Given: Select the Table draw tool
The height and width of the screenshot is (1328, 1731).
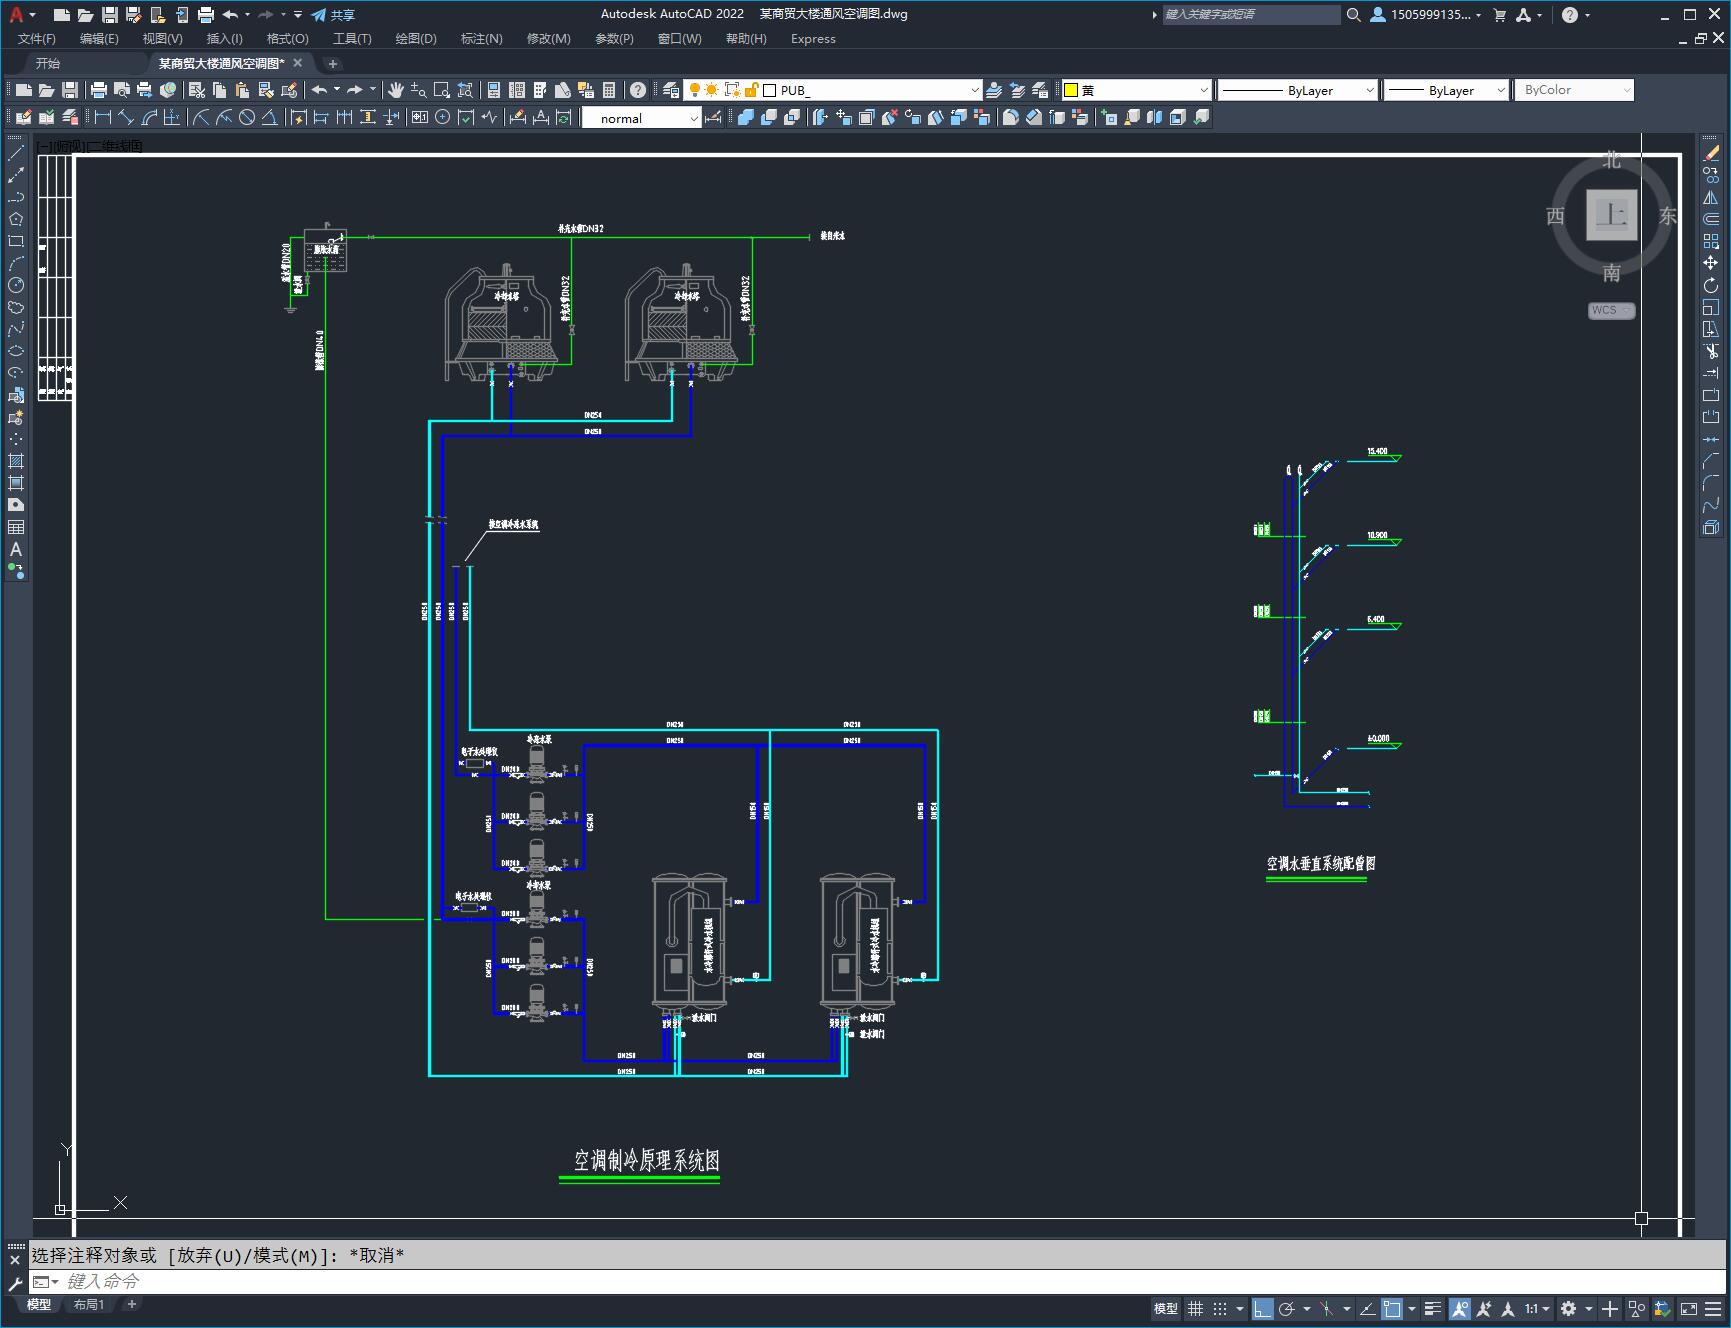Looking at the screenshot, I should (16, 527).
